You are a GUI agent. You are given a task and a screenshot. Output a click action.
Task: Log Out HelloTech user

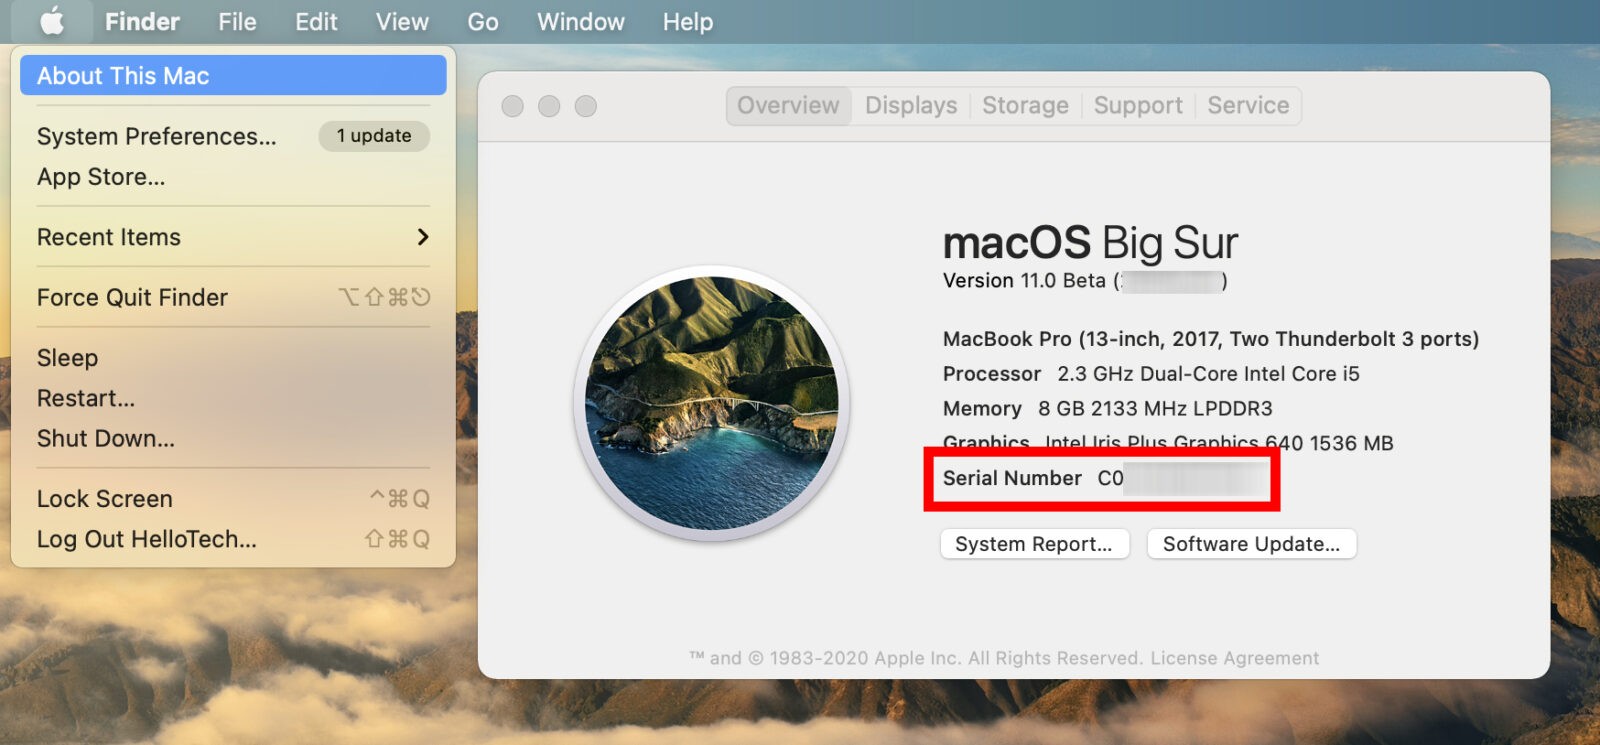[x=147, y=539]
